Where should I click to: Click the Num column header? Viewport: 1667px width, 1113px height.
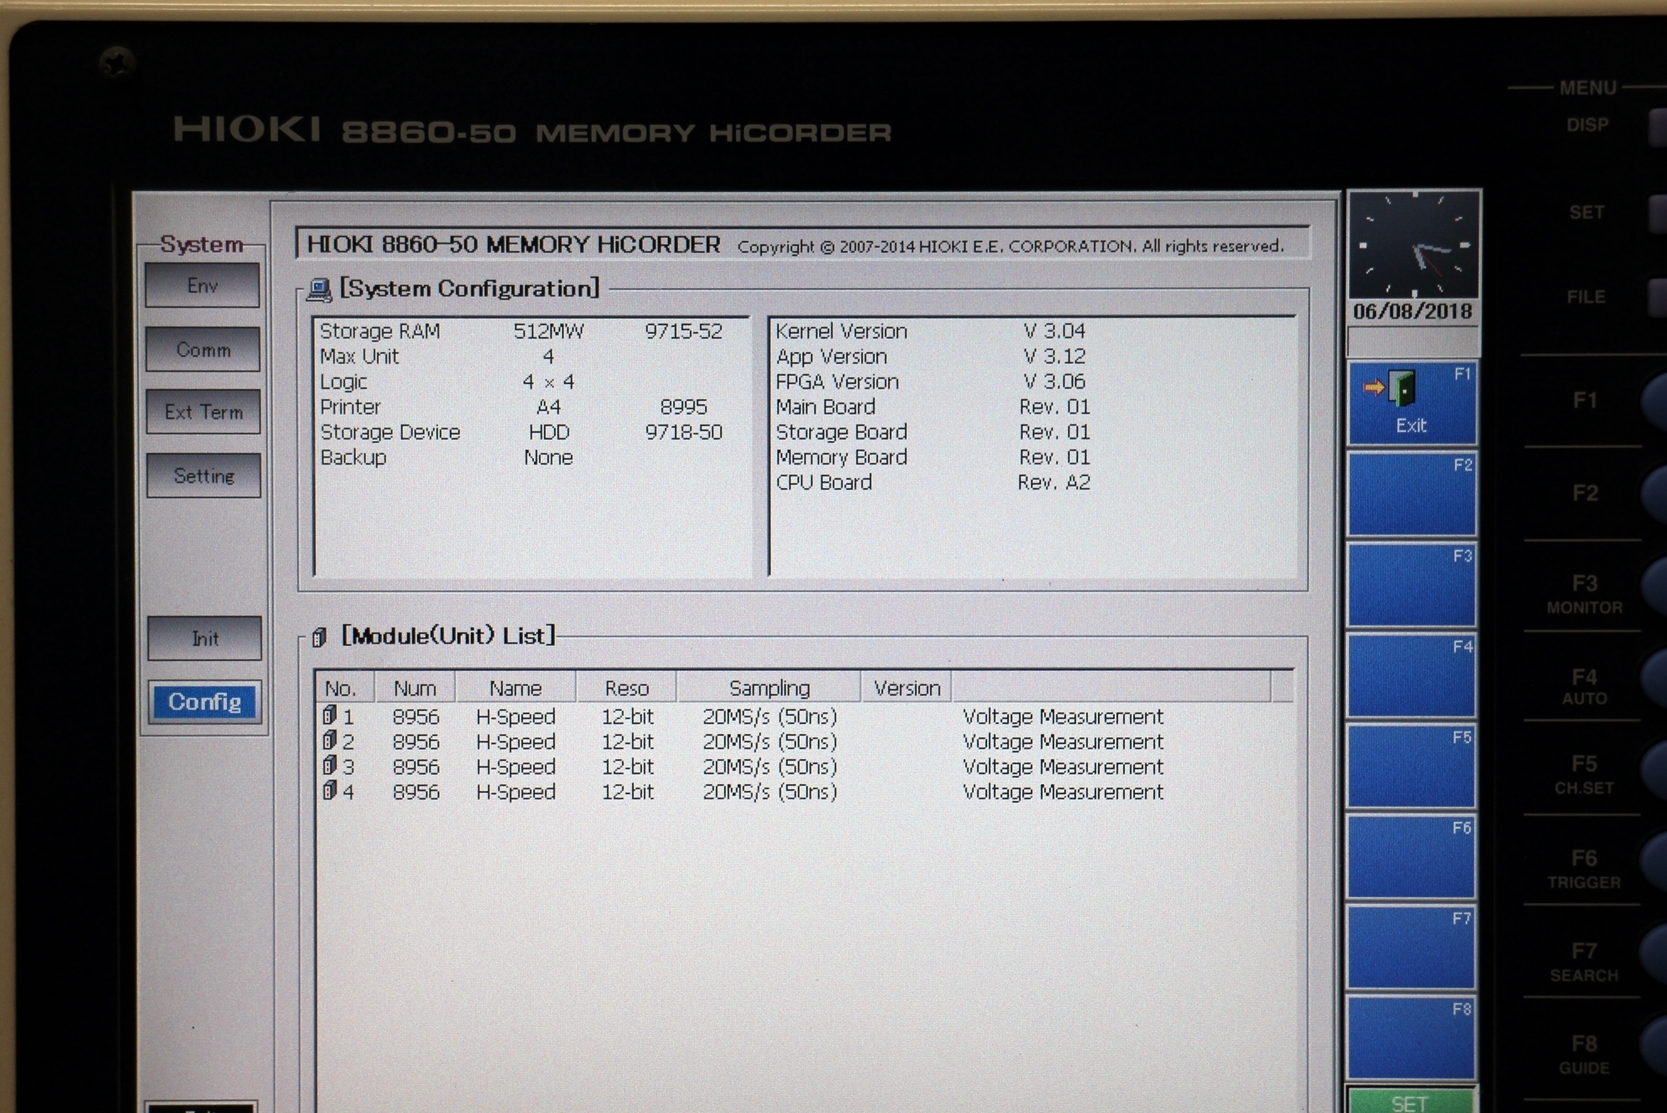415,688
